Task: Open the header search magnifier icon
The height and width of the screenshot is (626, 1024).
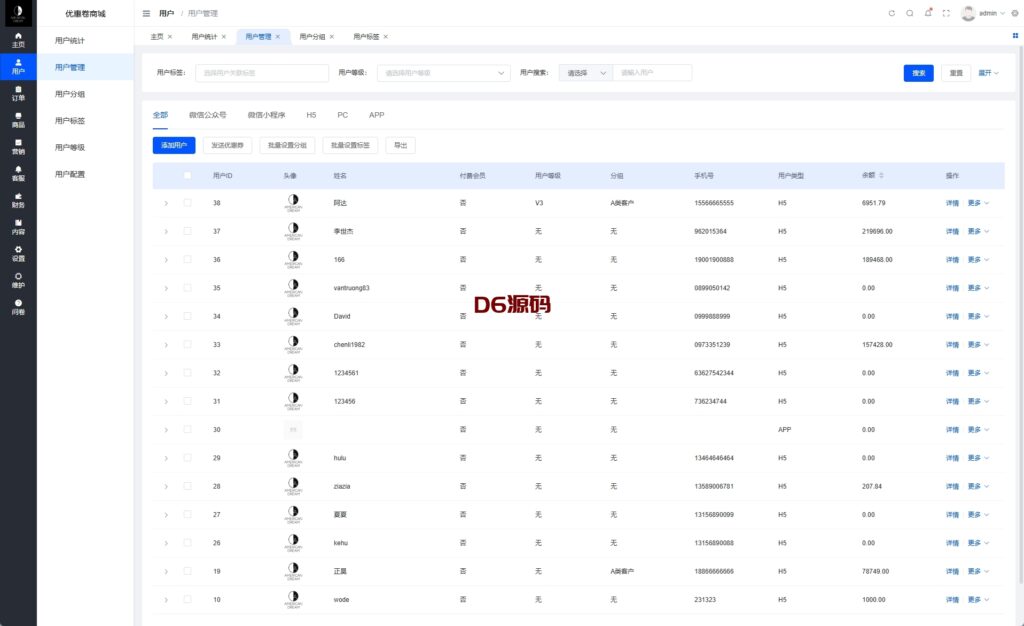Action: [x=910, y=13]
